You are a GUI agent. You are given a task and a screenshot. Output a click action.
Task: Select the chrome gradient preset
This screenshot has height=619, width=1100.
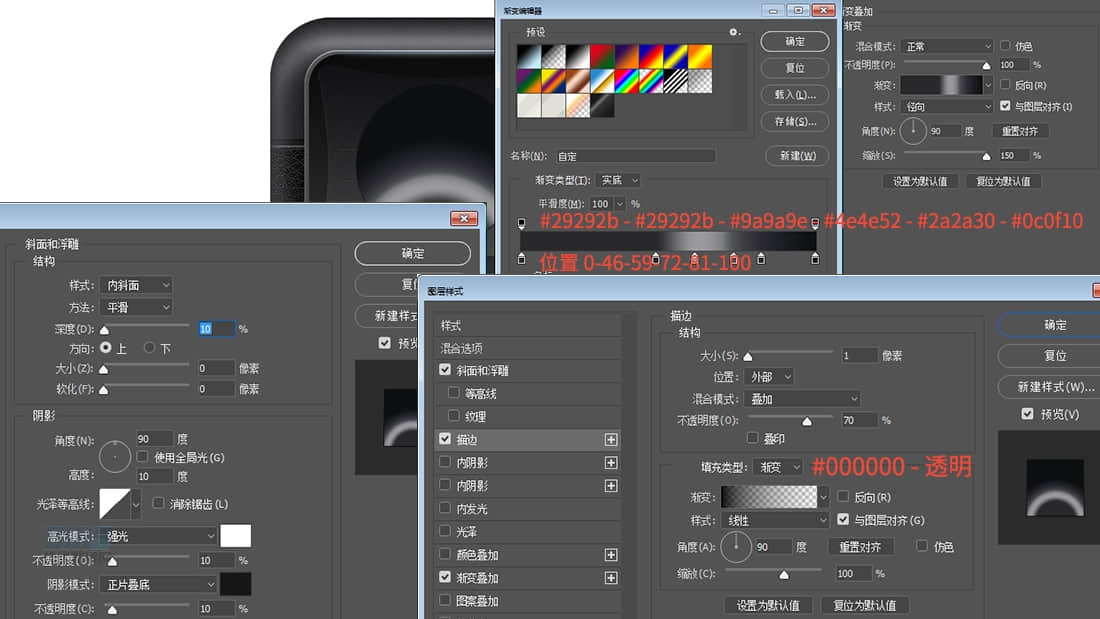(x=602, y=81)
